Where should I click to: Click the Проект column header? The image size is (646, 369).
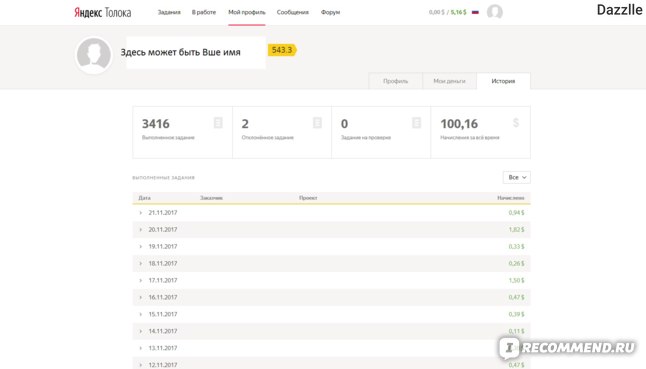click(308, 198)
